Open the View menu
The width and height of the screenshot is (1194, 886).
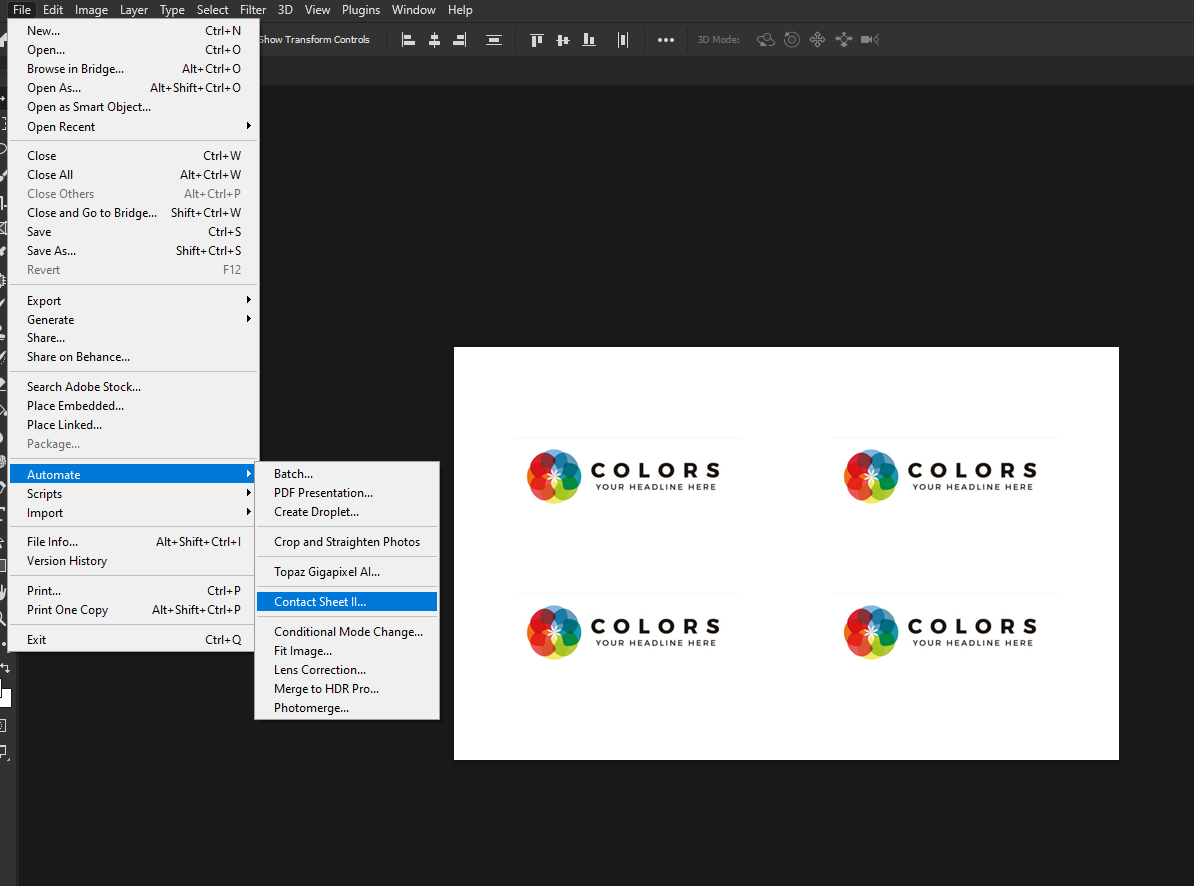tap(317, 10)
